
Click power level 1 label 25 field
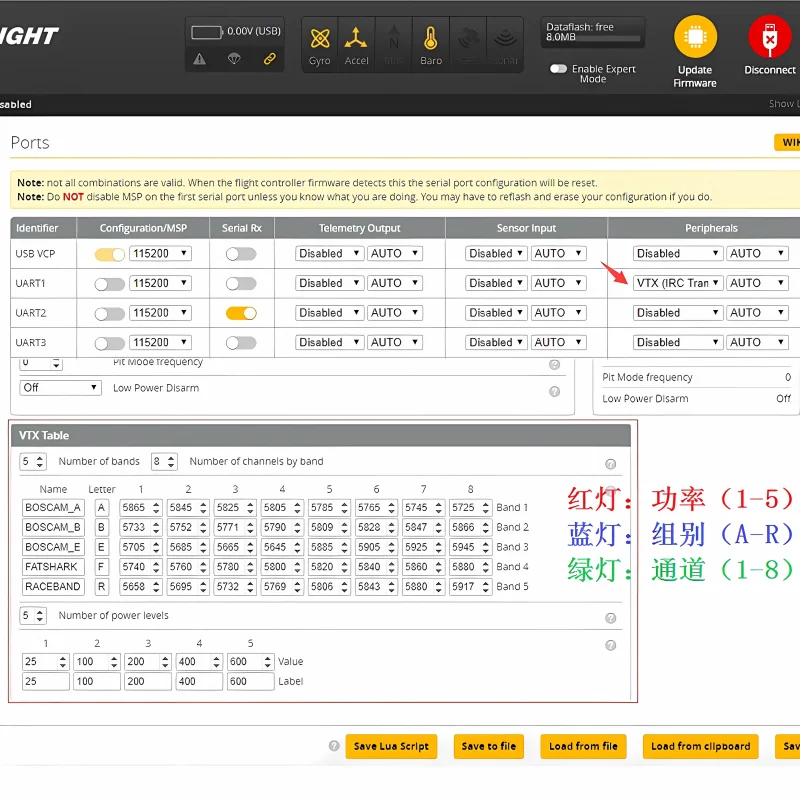[45, 682]
